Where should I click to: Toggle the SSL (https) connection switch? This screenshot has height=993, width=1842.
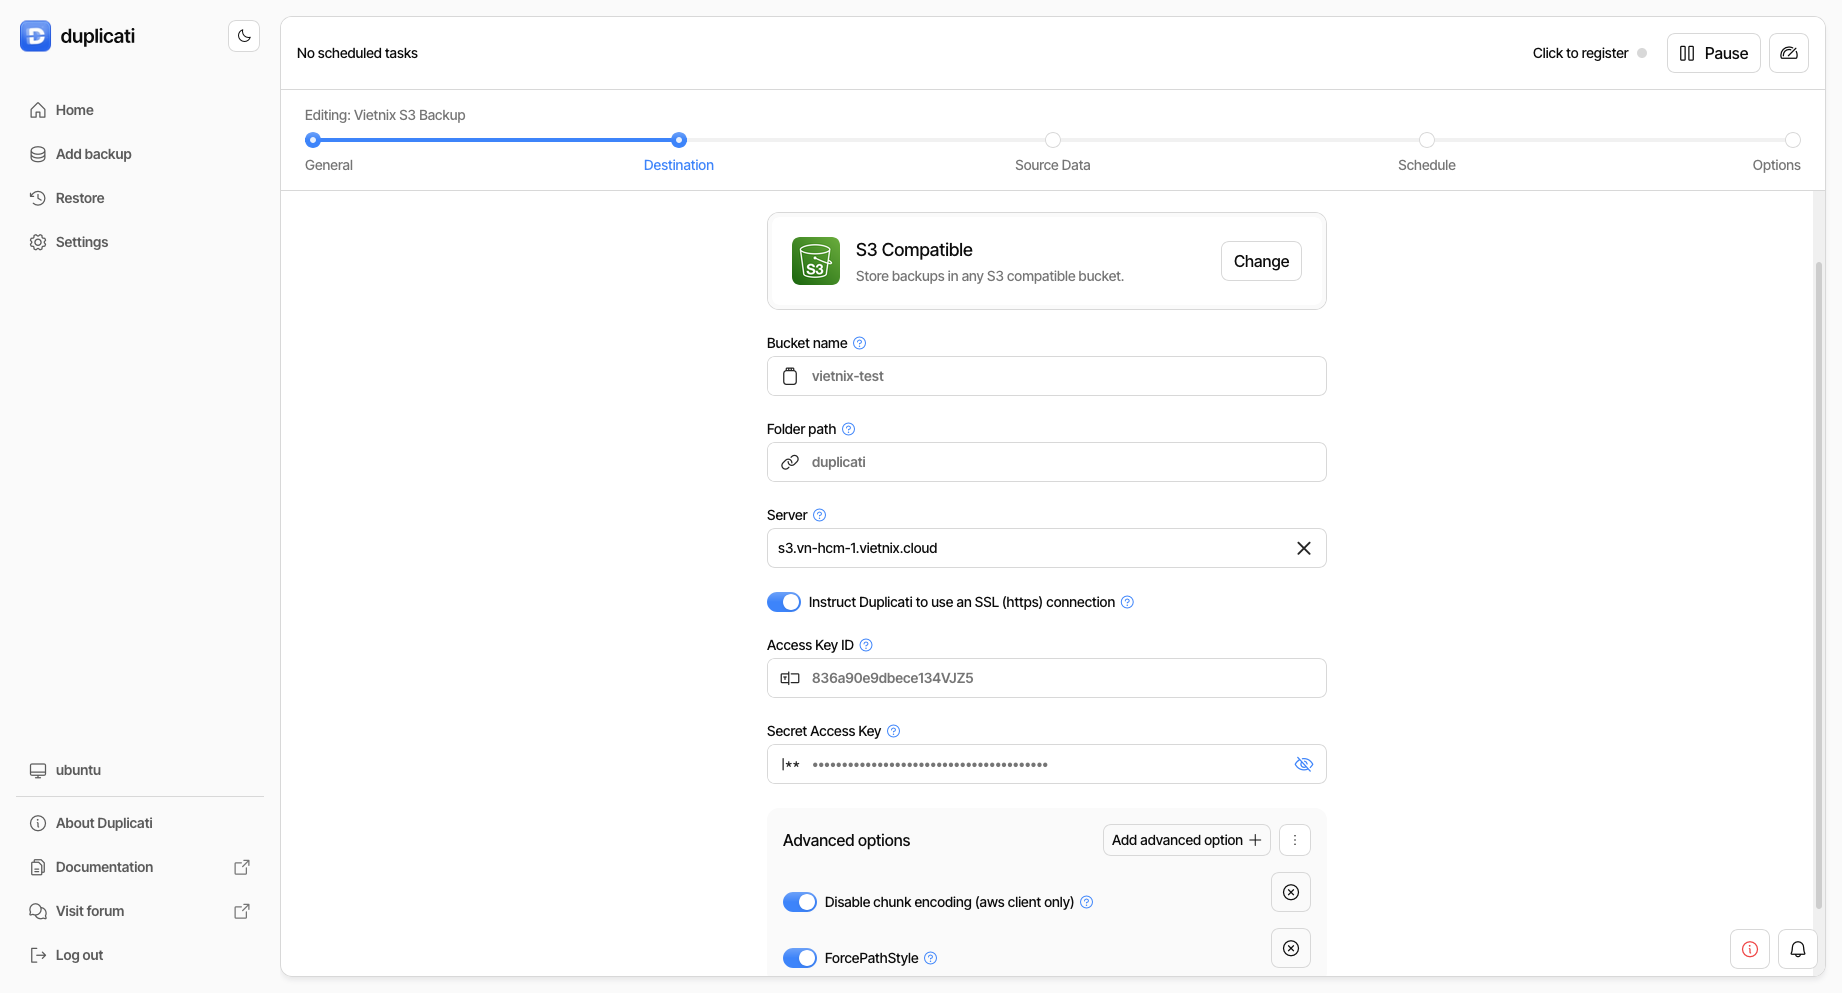pyautogui.click(x=784, y=602)
